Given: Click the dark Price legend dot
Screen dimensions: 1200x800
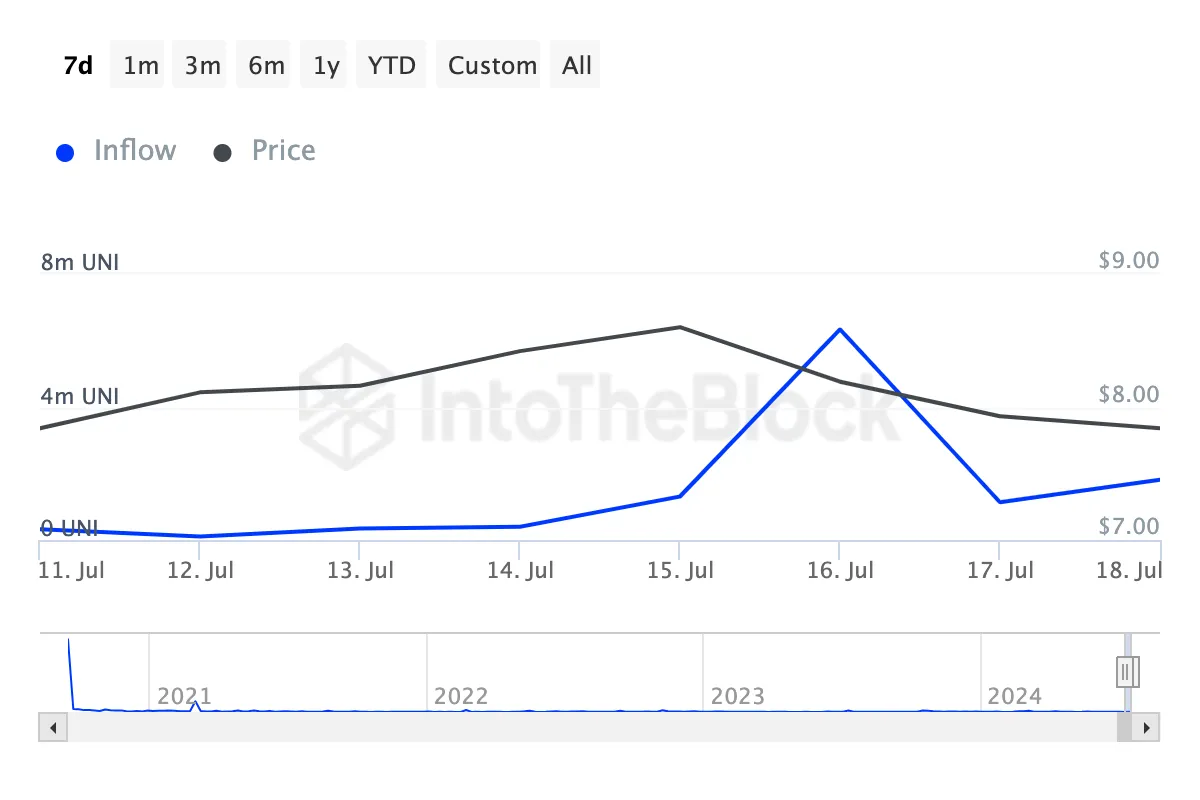Looking at the screenshot, I should click(223, 153).
